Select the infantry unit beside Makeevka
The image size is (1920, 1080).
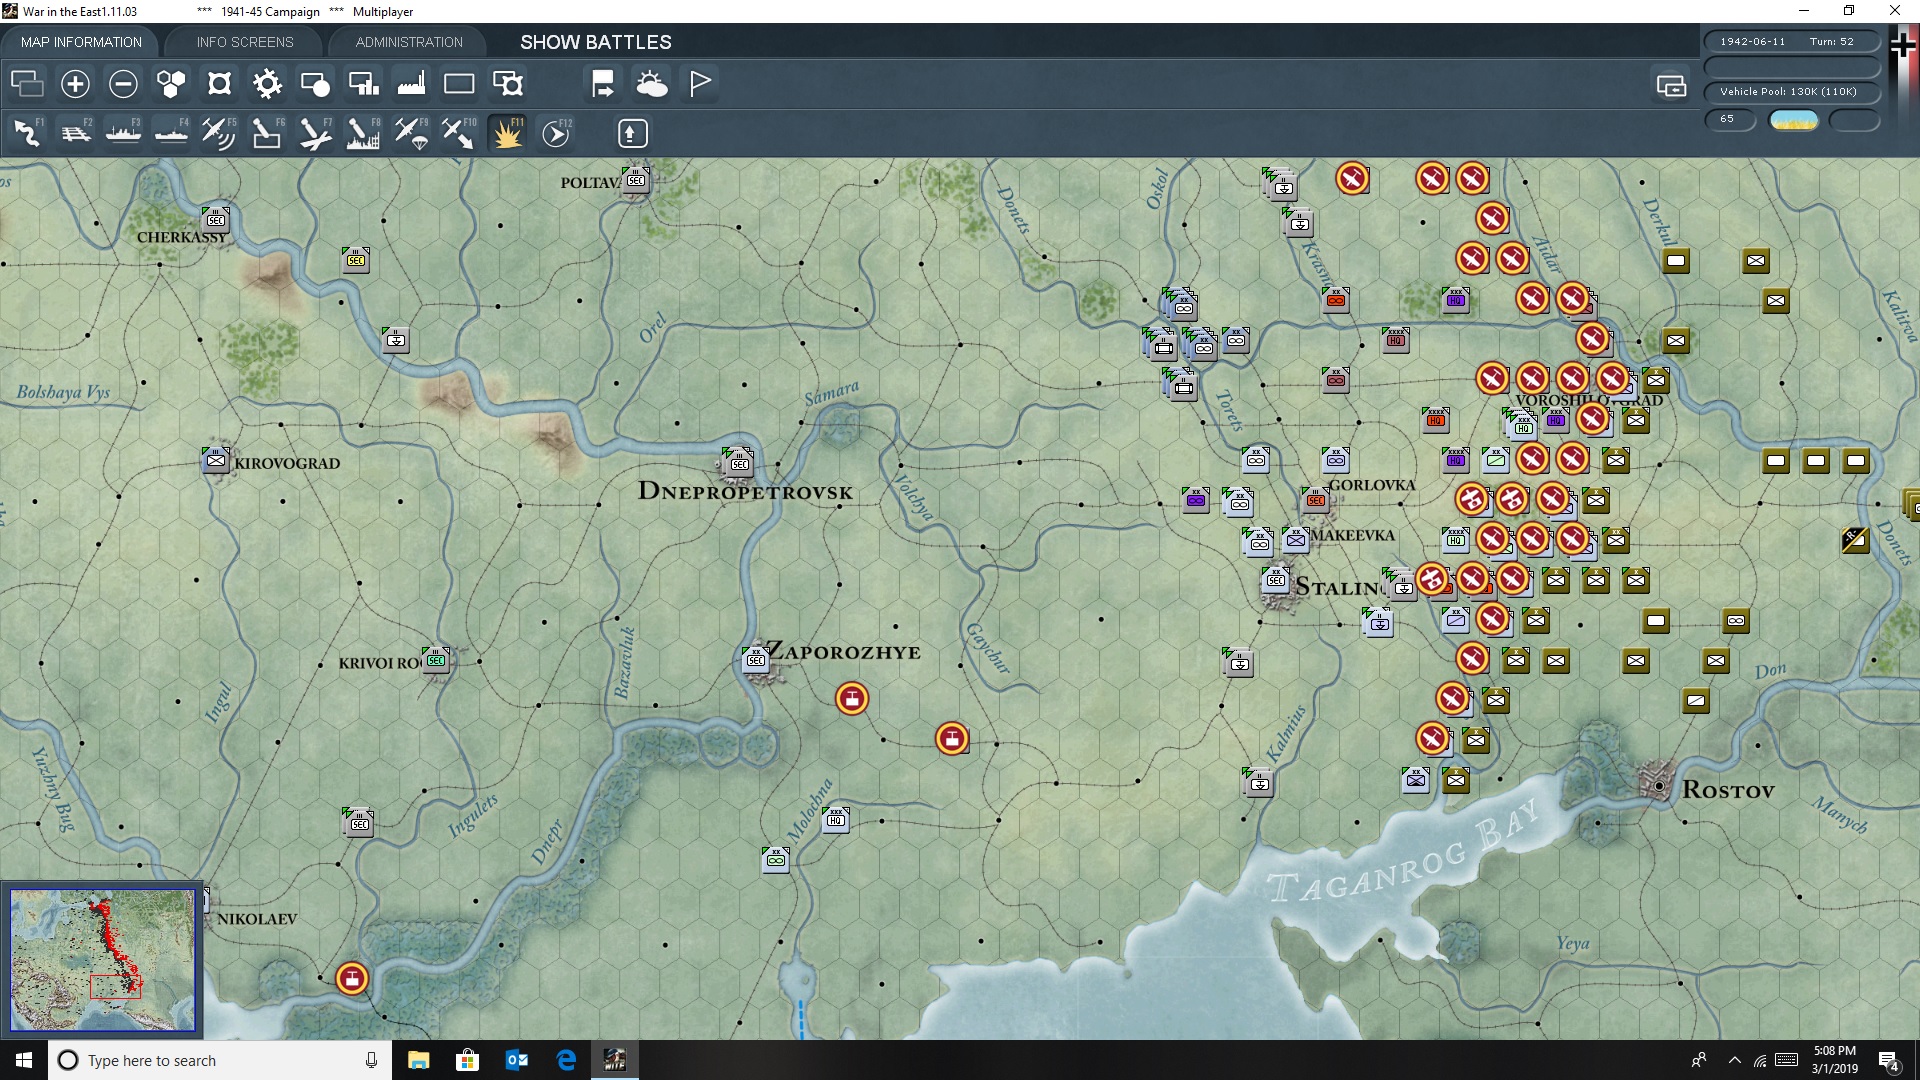[x=1296, y=540]
